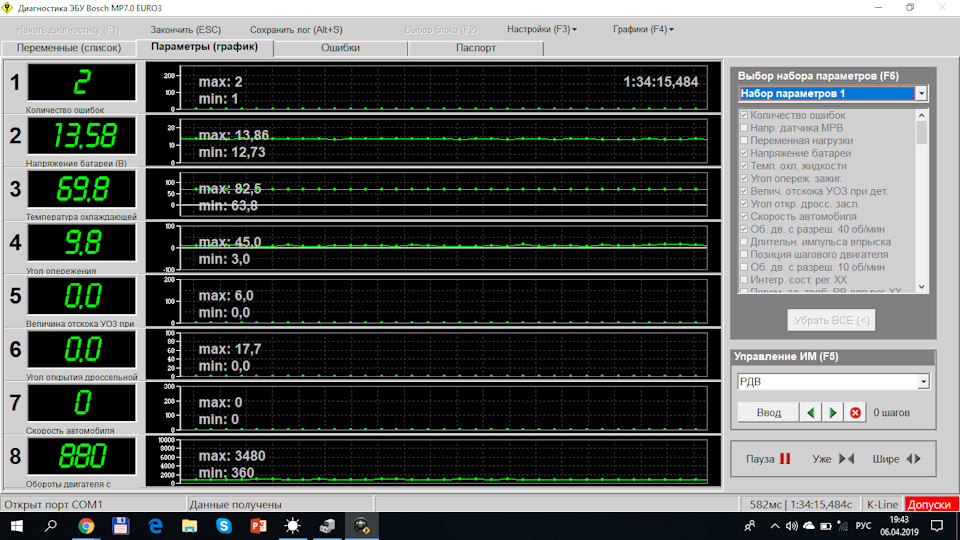Toggle Напряжение батареи checkbox

click(x=744, y=153)
